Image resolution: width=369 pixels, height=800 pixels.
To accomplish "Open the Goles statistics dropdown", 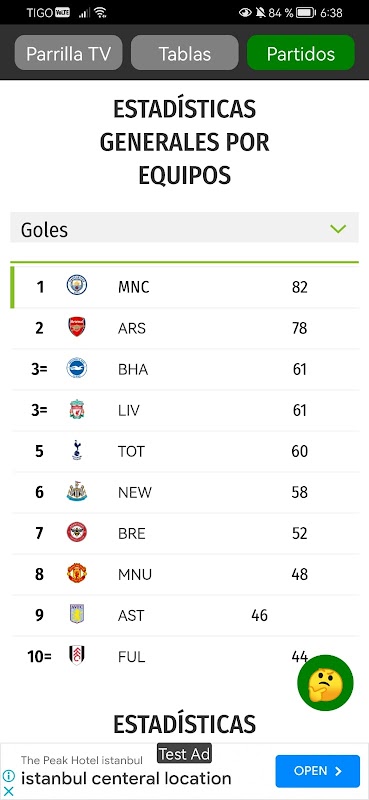I will [184, 230].
